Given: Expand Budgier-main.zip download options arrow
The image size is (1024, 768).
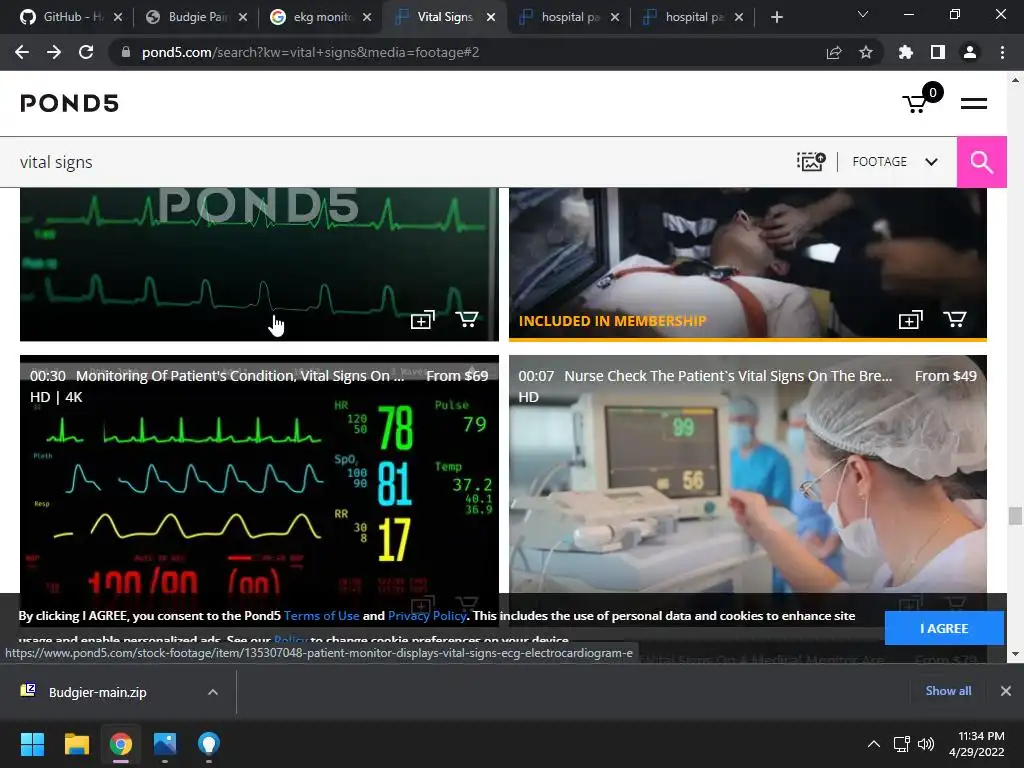Looking at the screenshot, I should pos(213,692).
